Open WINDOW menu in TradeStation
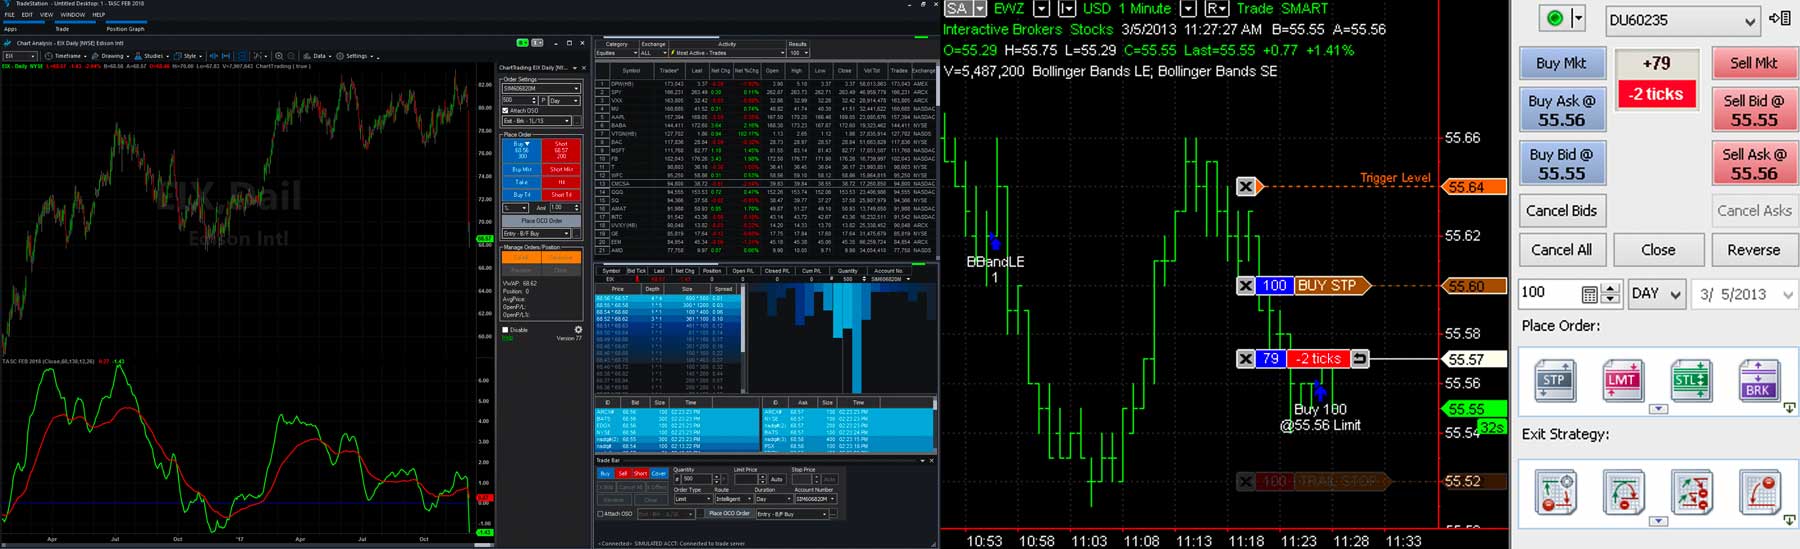This screenshot has height=549, width=1800. click(72, 15)
